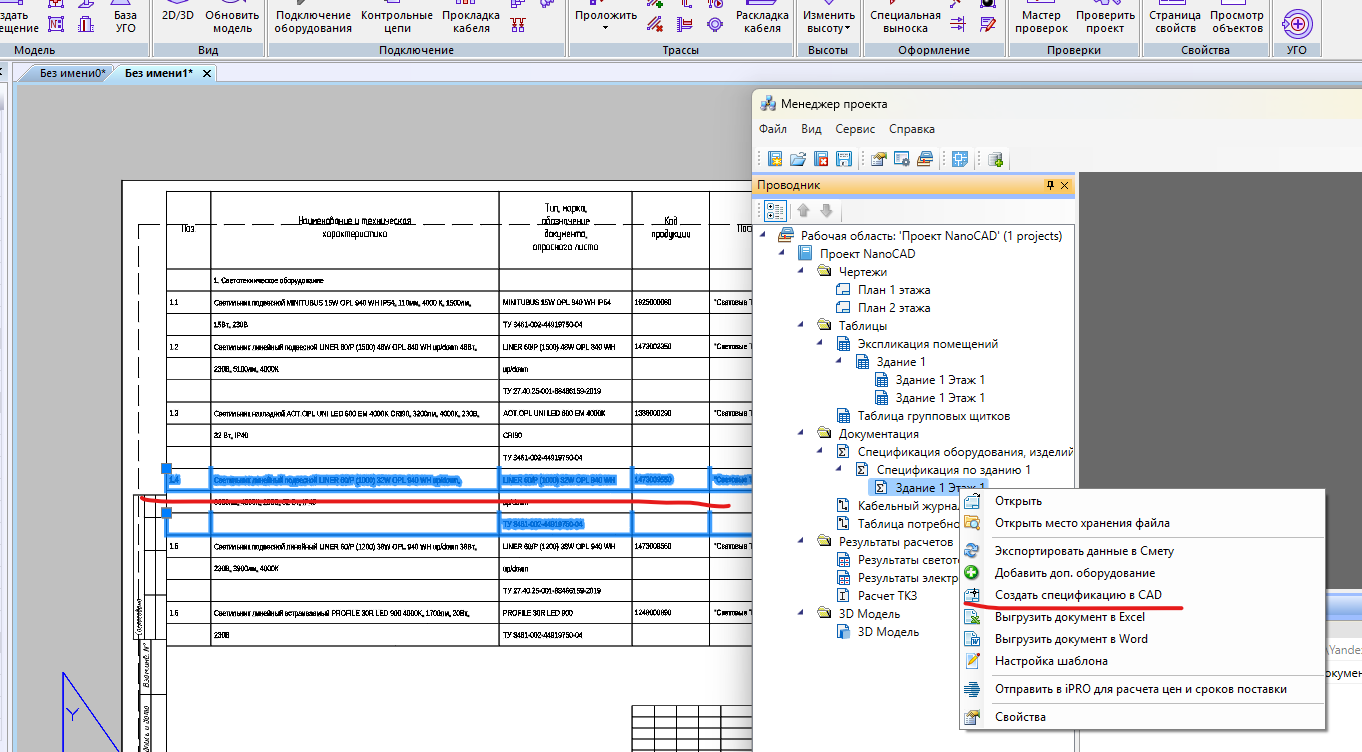The height and width of the screenshot is (752, 1362).
Task: Pin the Проводник panel
Action: (x=1050, y=185)
